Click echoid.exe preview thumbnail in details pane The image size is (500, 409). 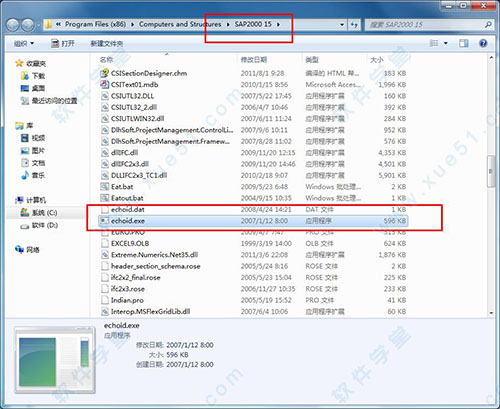(x=55, y=361)
